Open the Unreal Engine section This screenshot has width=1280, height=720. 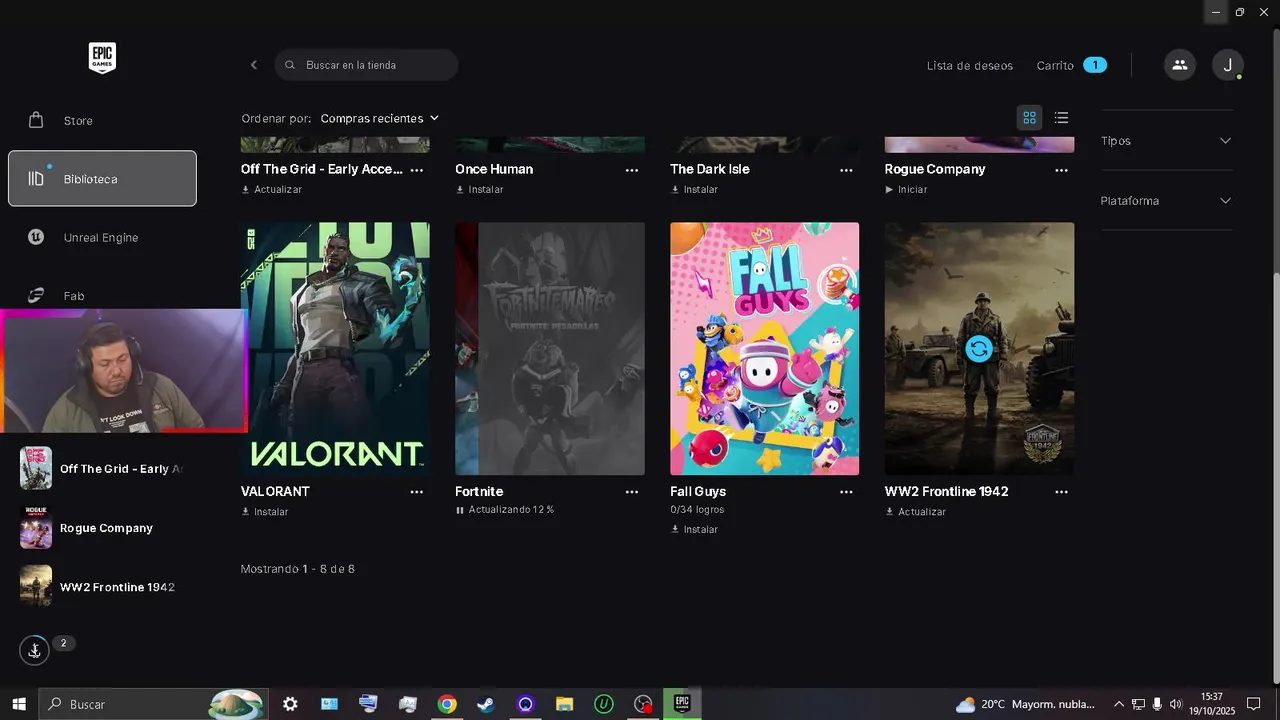point(102,237)
